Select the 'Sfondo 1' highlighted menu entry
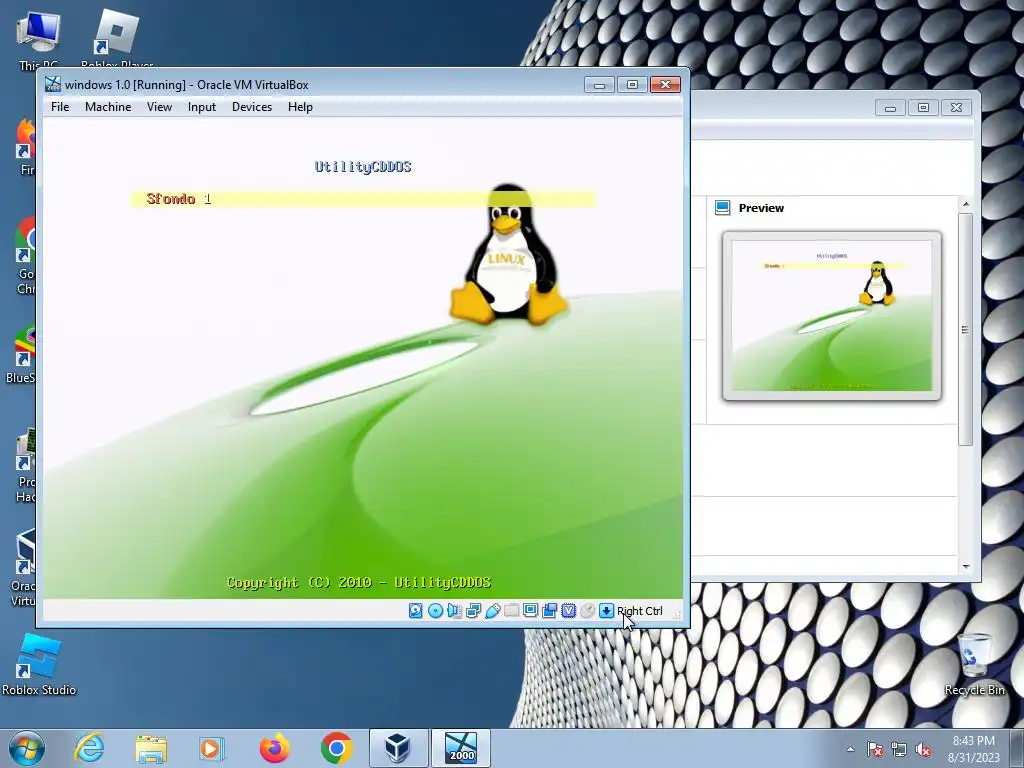The image size is (1024, 768). (x=363, y=199)
